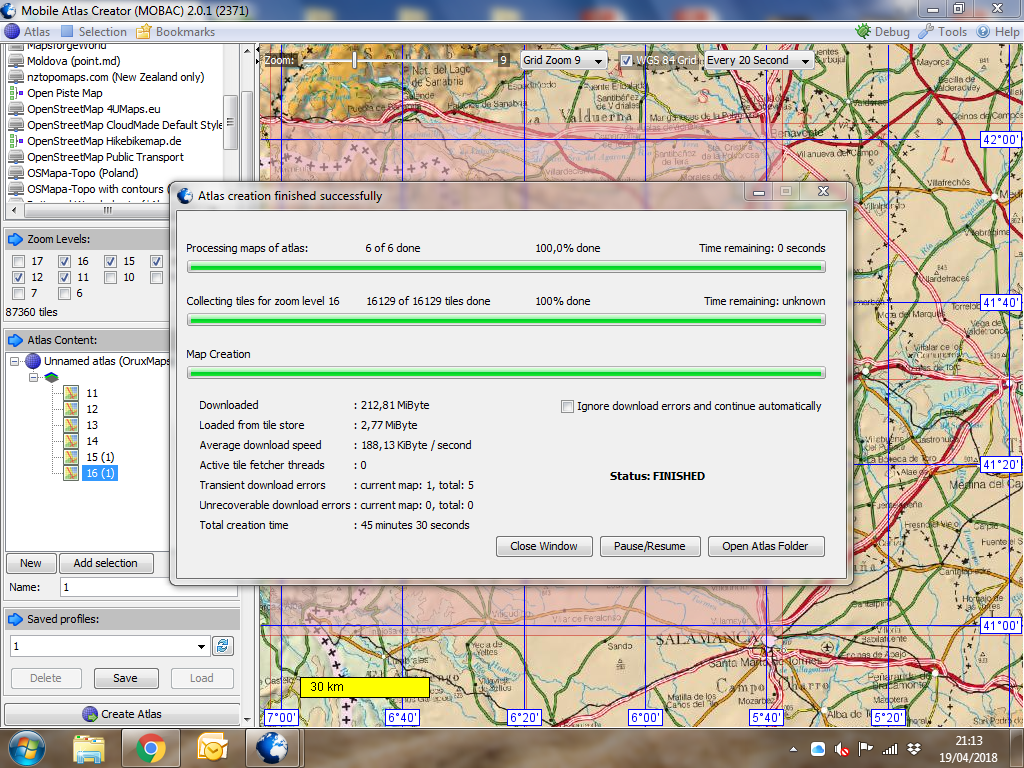Open the mail app in the taskbar
This screenshot has height=768, width=1024.
212,748
